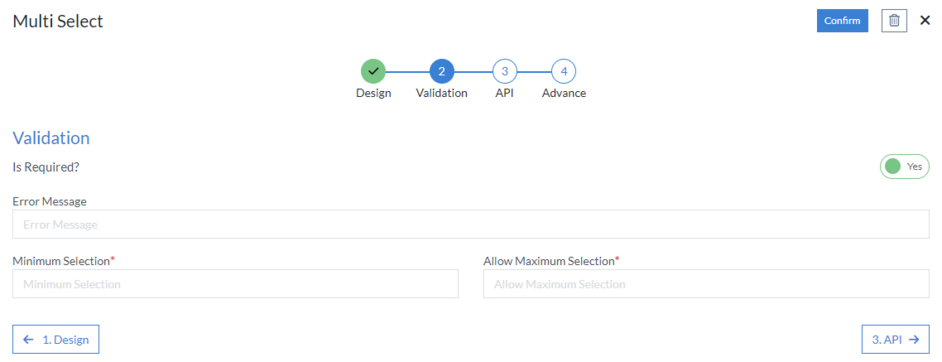Click the Minimum Selection field
Screen dimensions: 942x362
(x=236, y=283)
